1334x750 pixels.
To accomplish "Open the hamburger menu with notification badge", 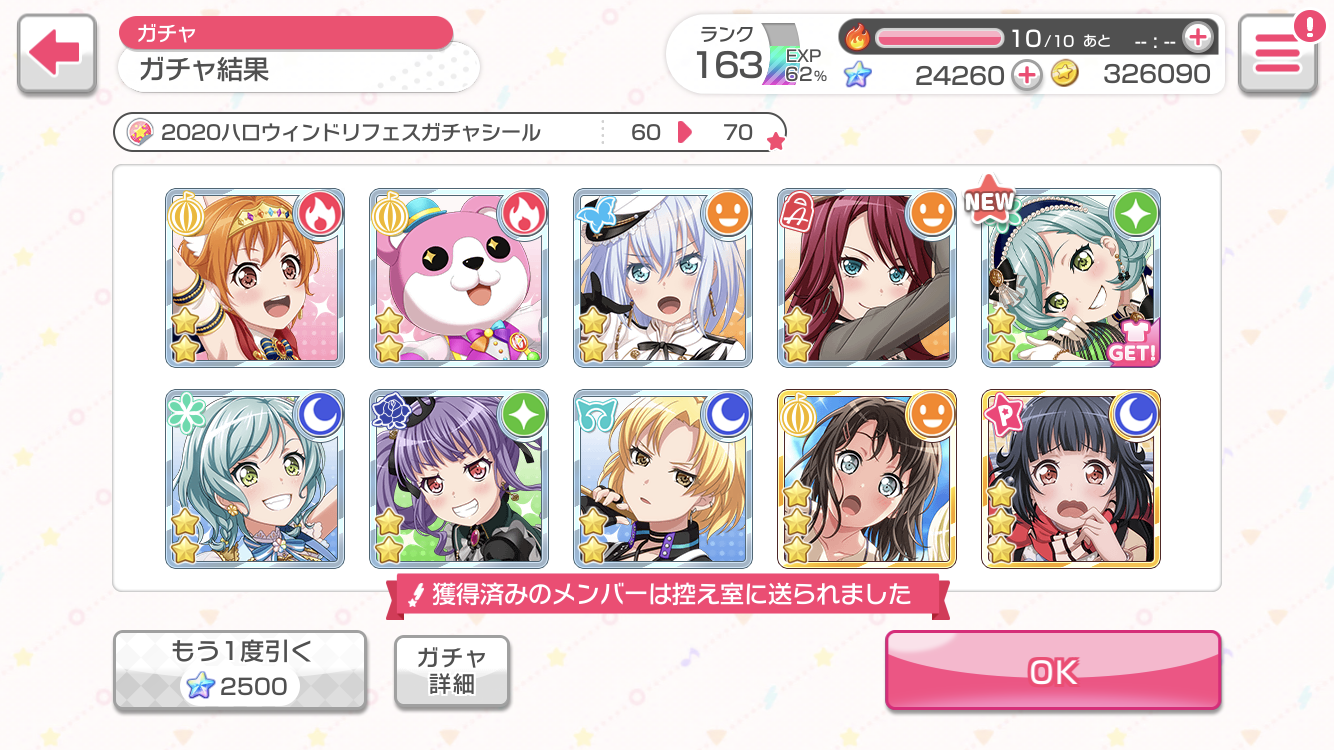I will (1277, 55).
